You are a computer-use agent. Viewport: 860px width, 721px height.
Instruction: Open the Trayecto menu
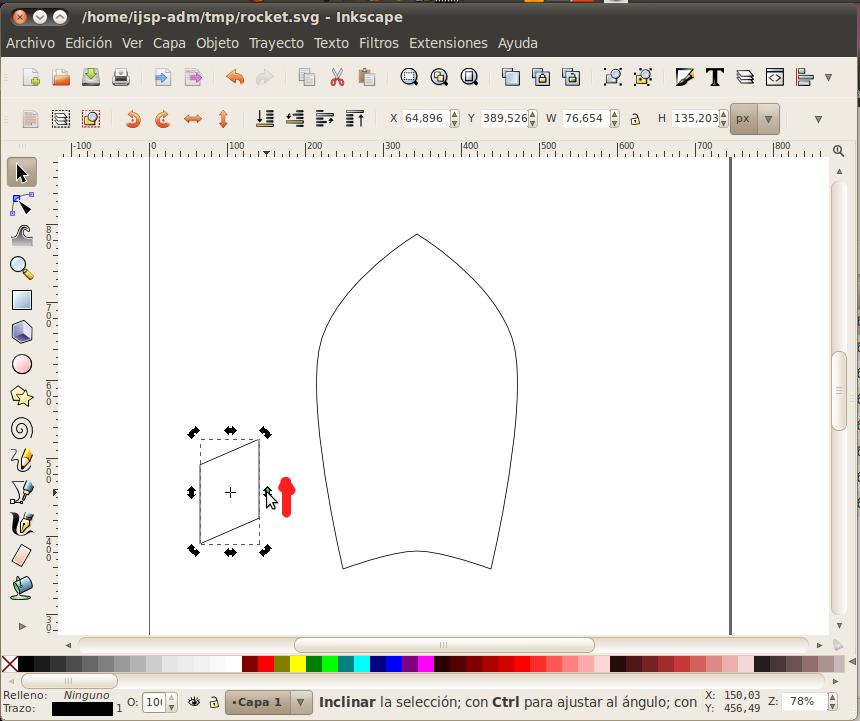click(276, 43)
